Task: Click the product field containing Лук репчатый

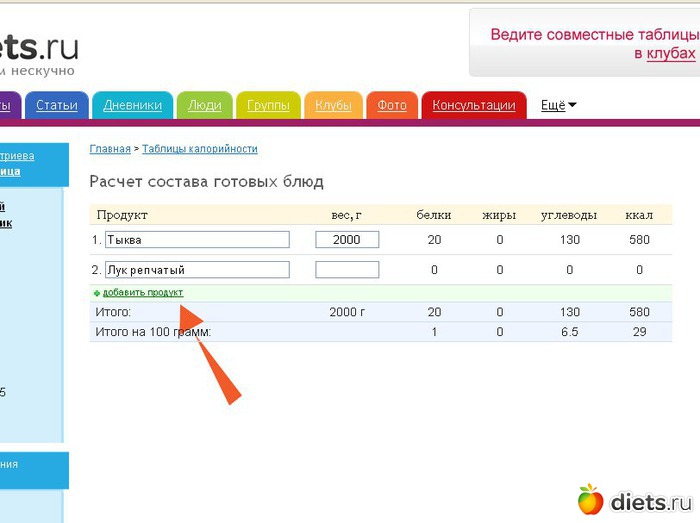Action: click(197, 270)
